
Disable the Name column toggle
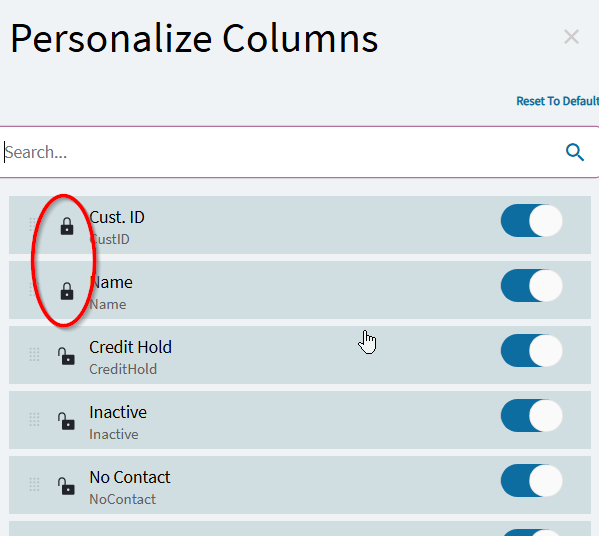pos(531,286)
